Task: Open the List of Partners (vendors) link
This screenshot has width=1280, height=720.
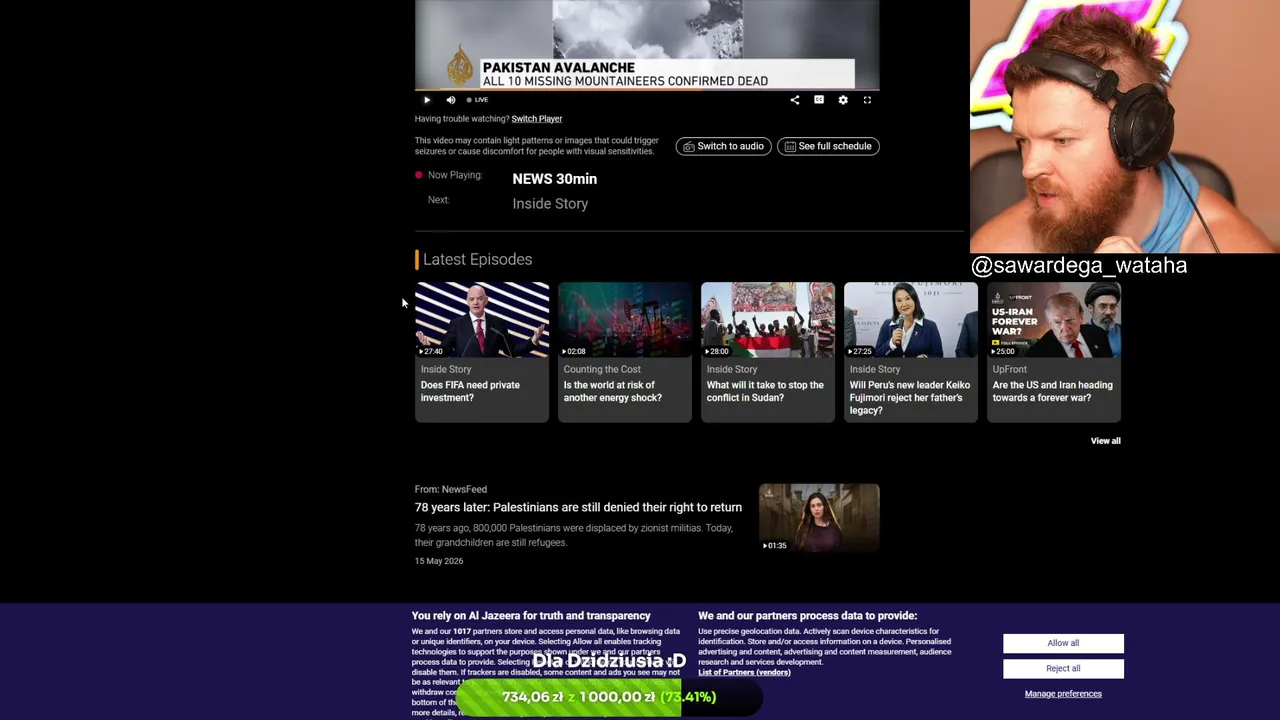Action: 744,672
